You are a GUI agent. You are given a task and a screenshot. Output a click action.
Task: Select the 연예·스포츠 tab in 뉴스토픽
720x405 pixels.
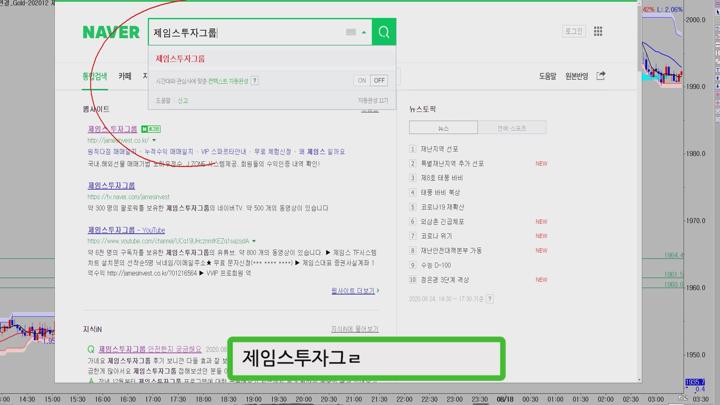tap(512, 128)
